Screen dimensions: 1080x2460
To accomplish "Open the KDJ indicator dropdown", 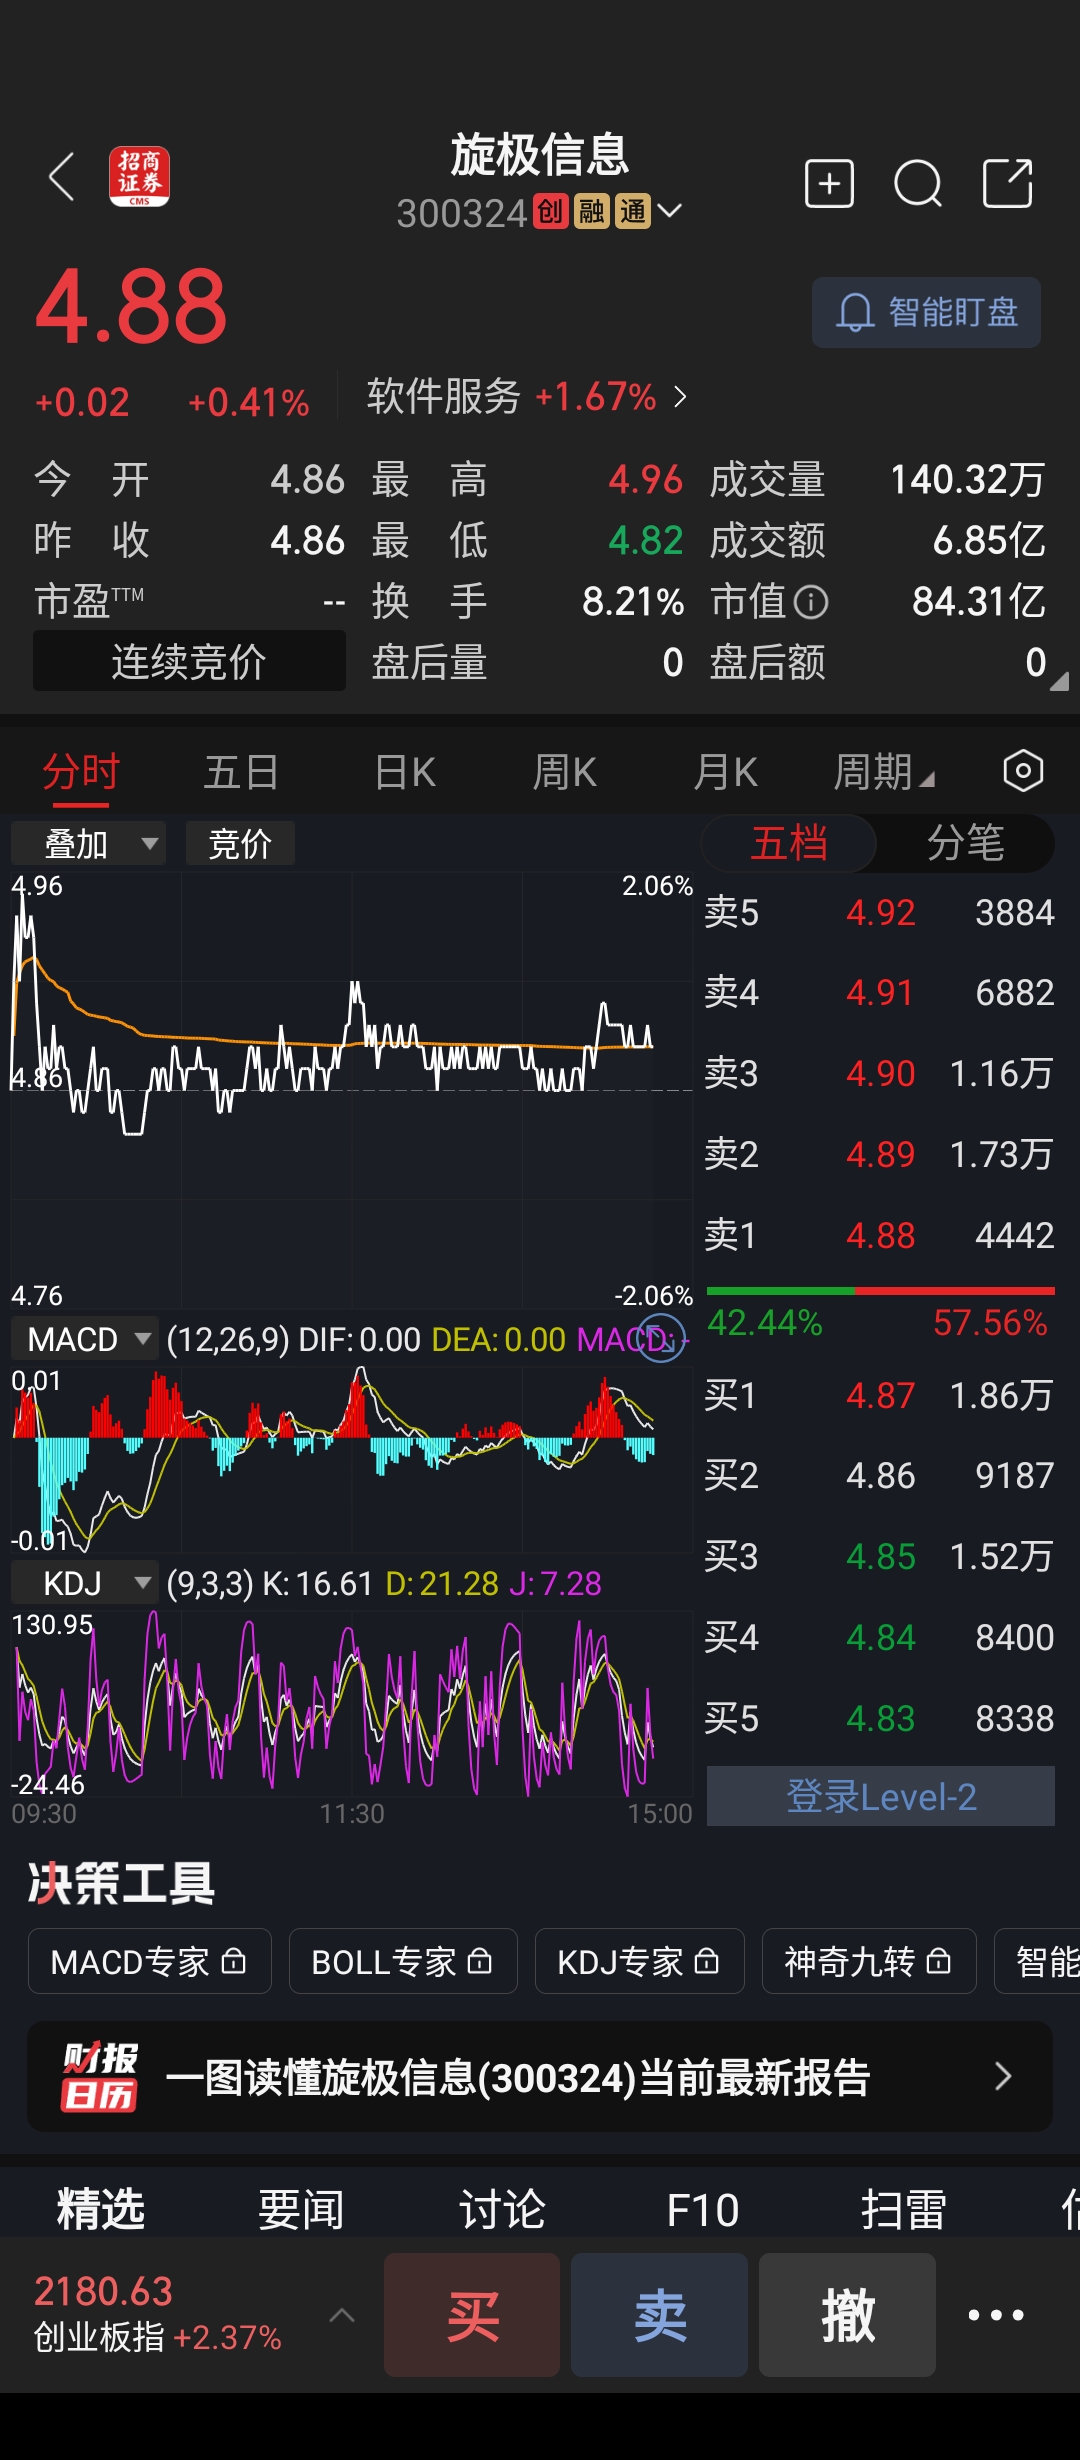I will 84,1583.
